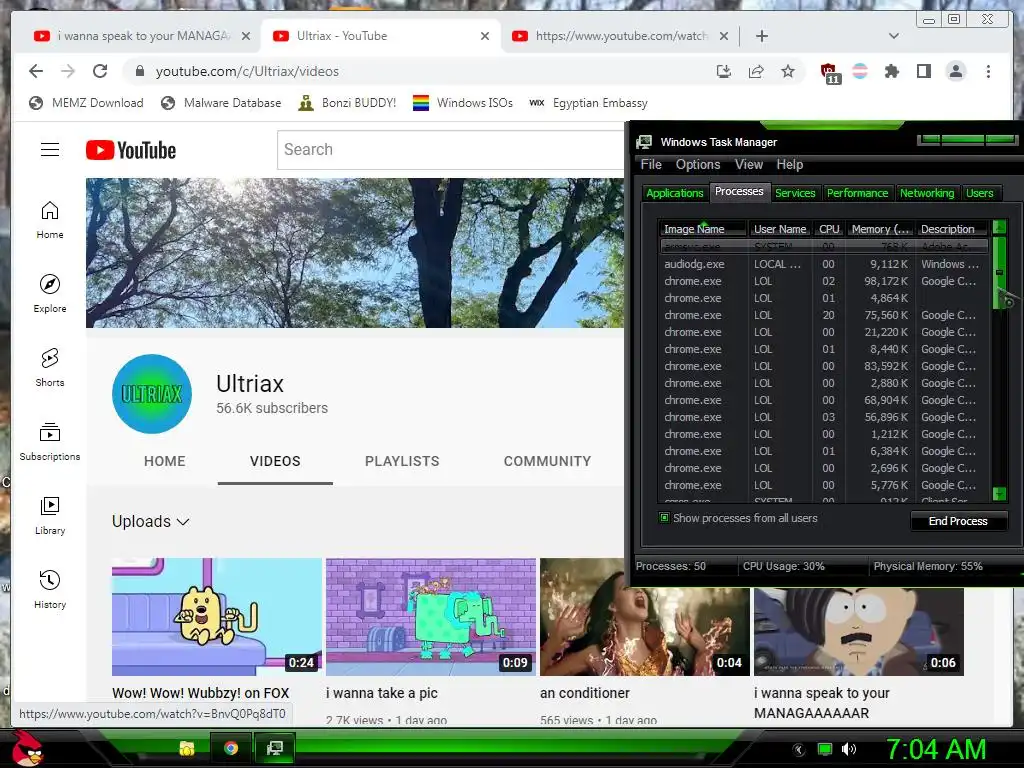1024x768 pixels.
Task: Bookmark this page with the star
Action: 788,71
